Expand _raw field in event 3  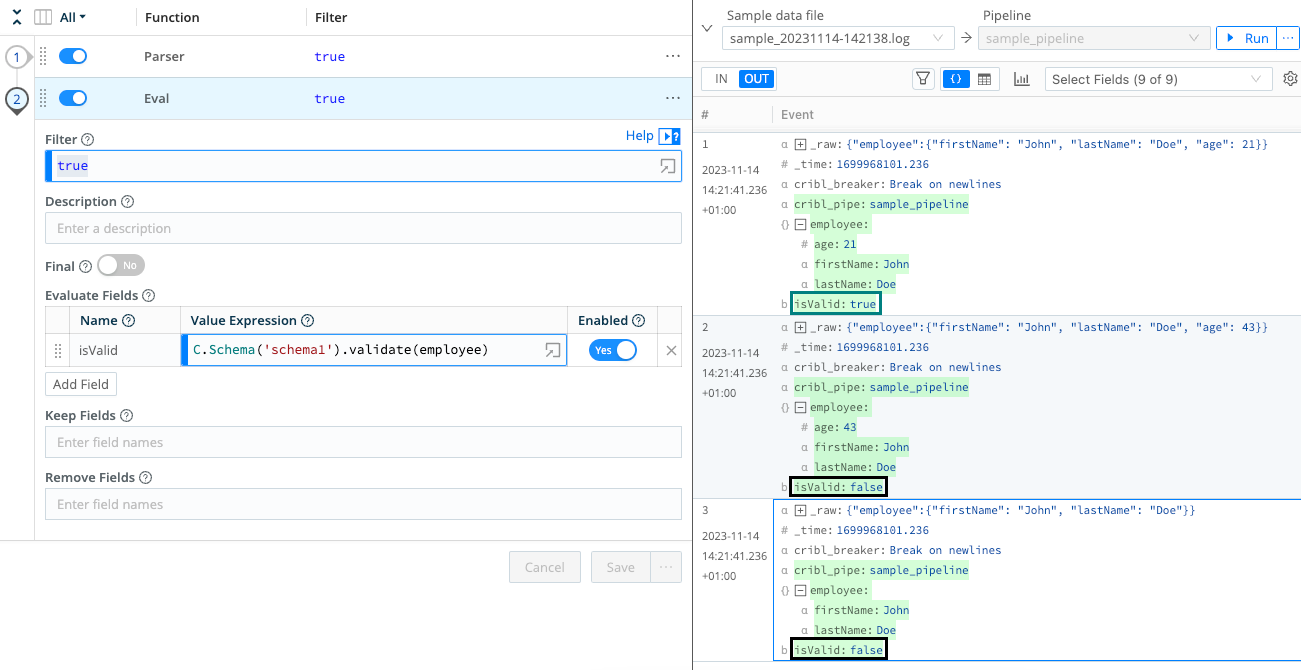pos(800,510)
